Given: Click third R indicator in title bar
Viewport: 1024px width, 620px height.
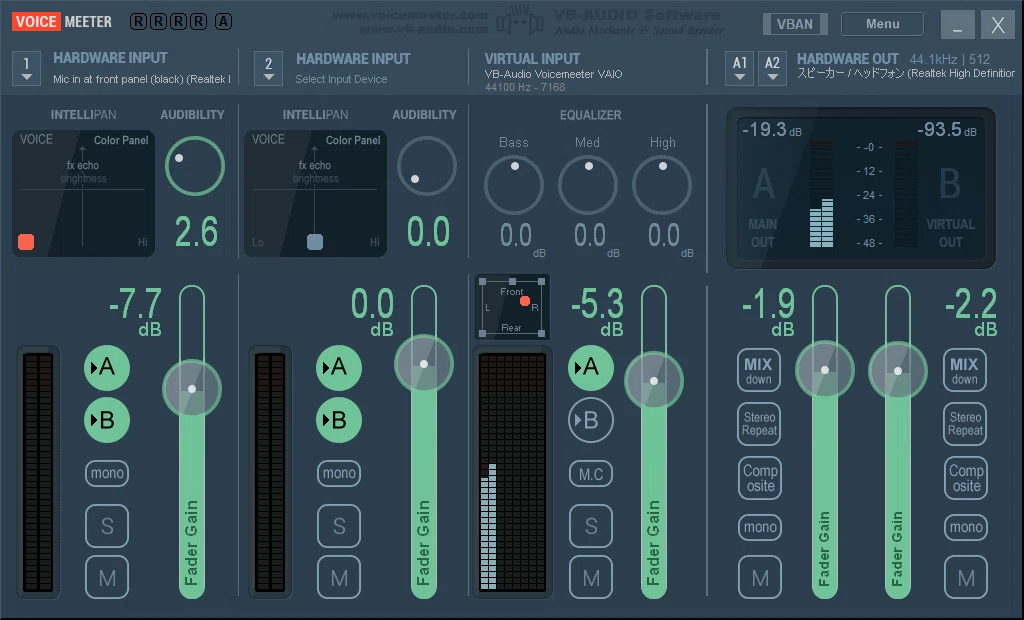Looking at the screenshot, I should 178,22.
